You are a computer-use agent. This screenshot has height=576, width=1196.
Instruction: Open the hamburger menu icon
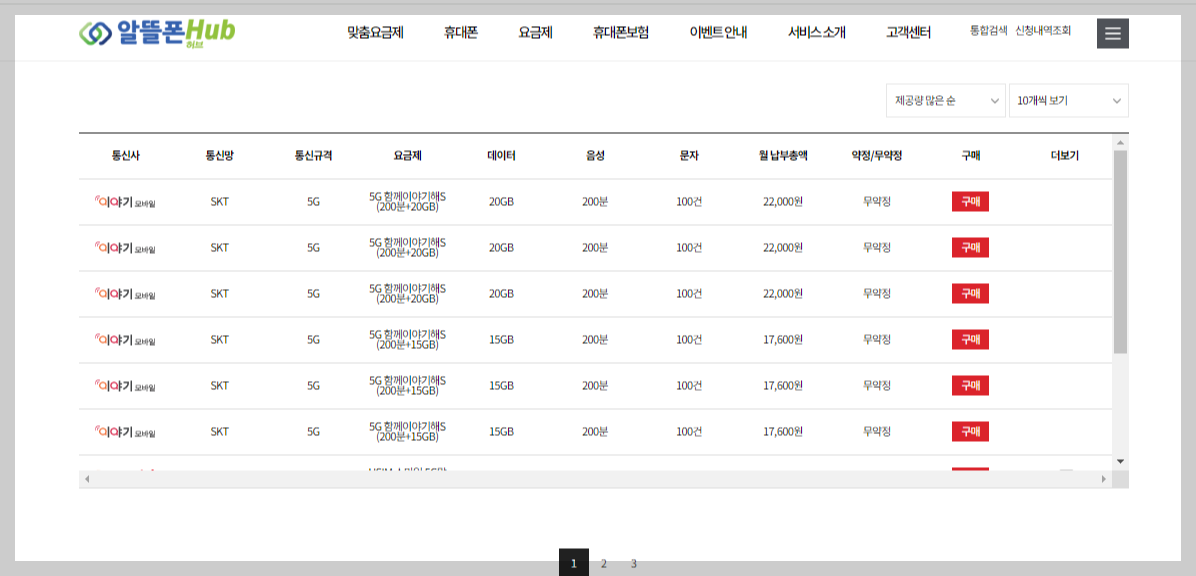[x=1113, y=34]
